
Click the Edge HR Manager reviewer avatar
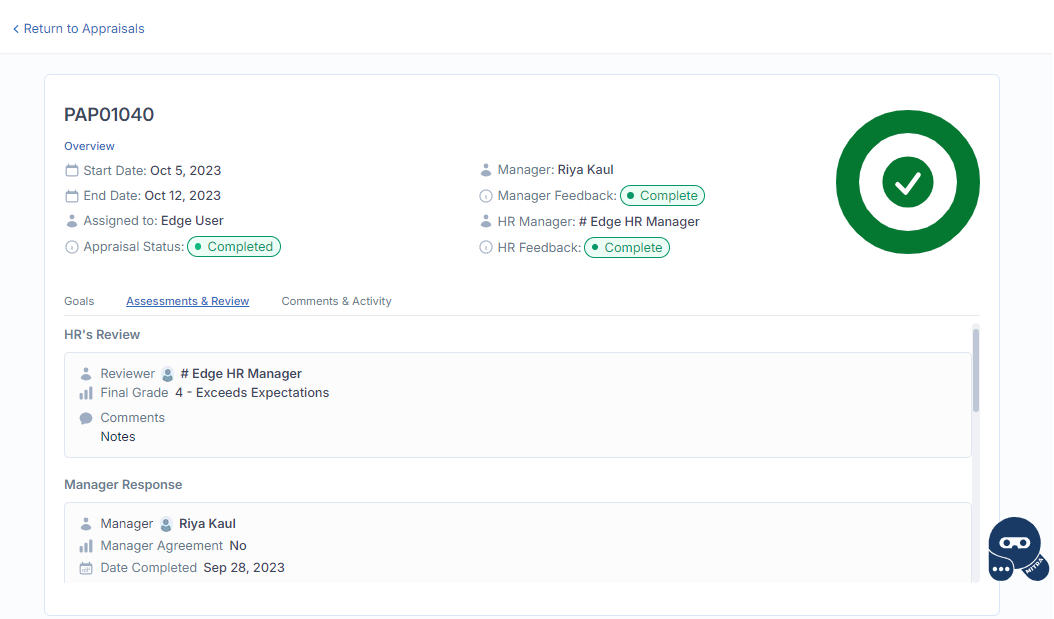[x=168, y=374]
